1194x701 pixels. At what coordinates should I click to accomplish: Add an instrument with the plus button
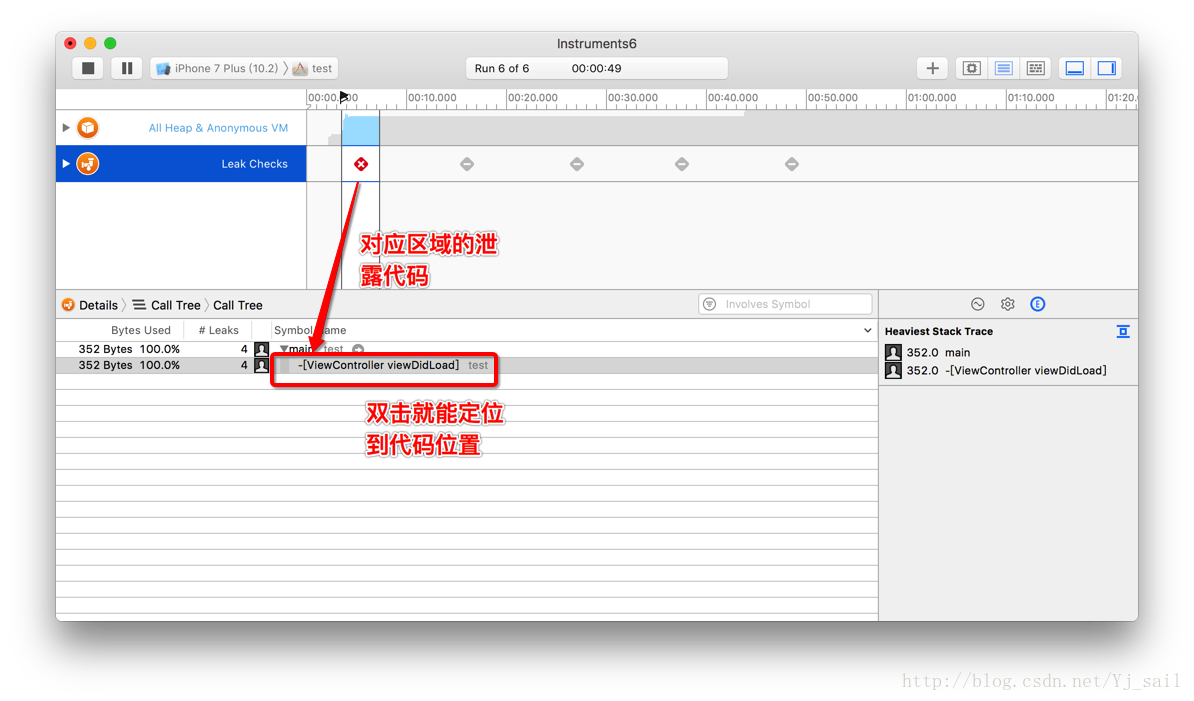coord(932,68)
